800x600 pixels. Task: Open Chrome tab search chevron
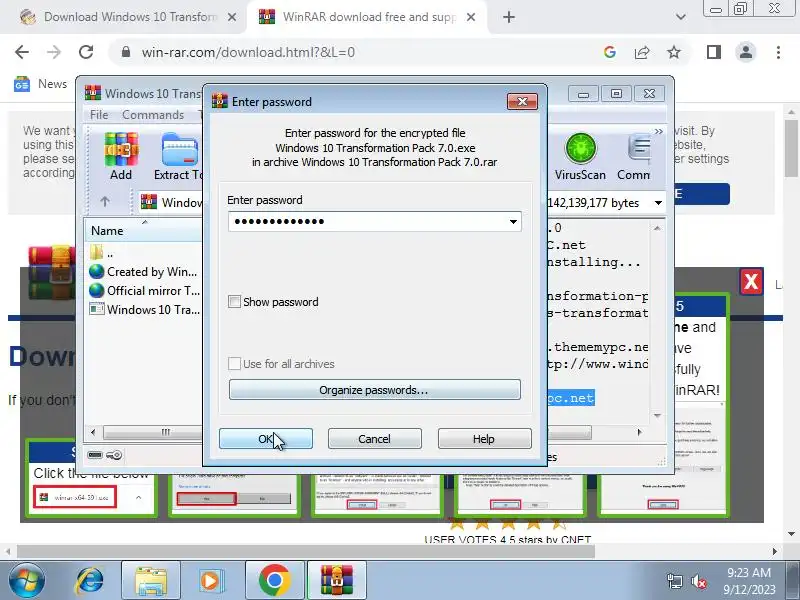point(680,17)
